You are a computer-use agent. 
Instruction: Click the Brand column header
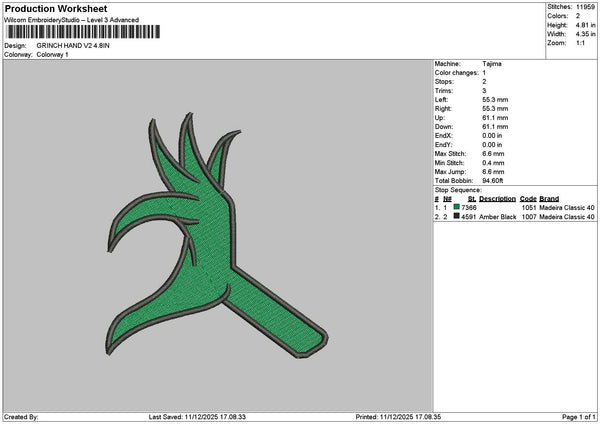click(550, 198)
